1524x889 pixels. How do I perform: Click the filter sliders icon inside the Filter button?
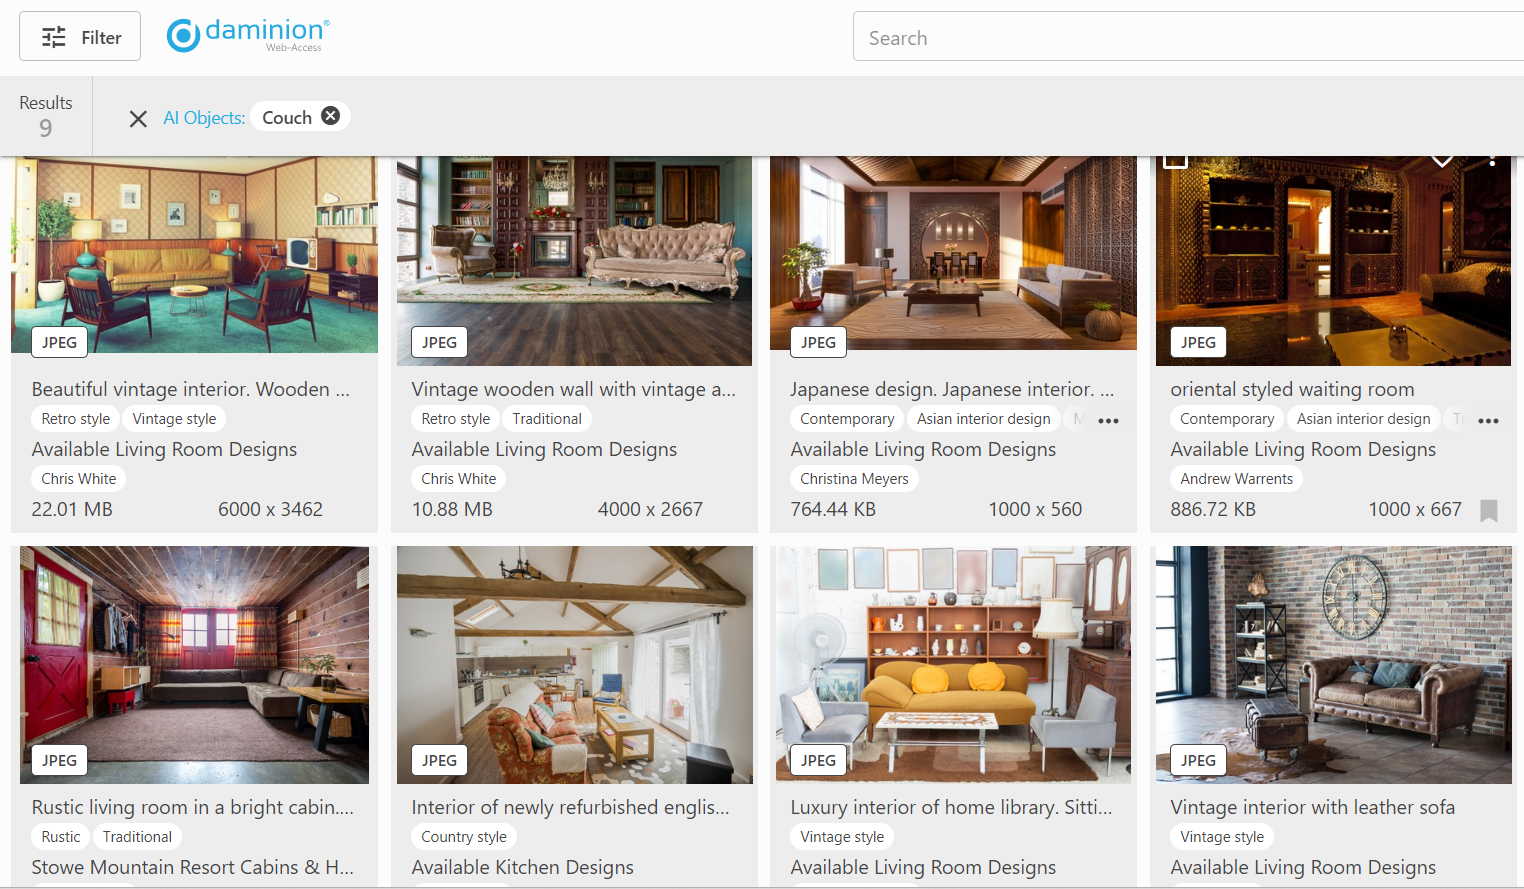tap(54, 35)
